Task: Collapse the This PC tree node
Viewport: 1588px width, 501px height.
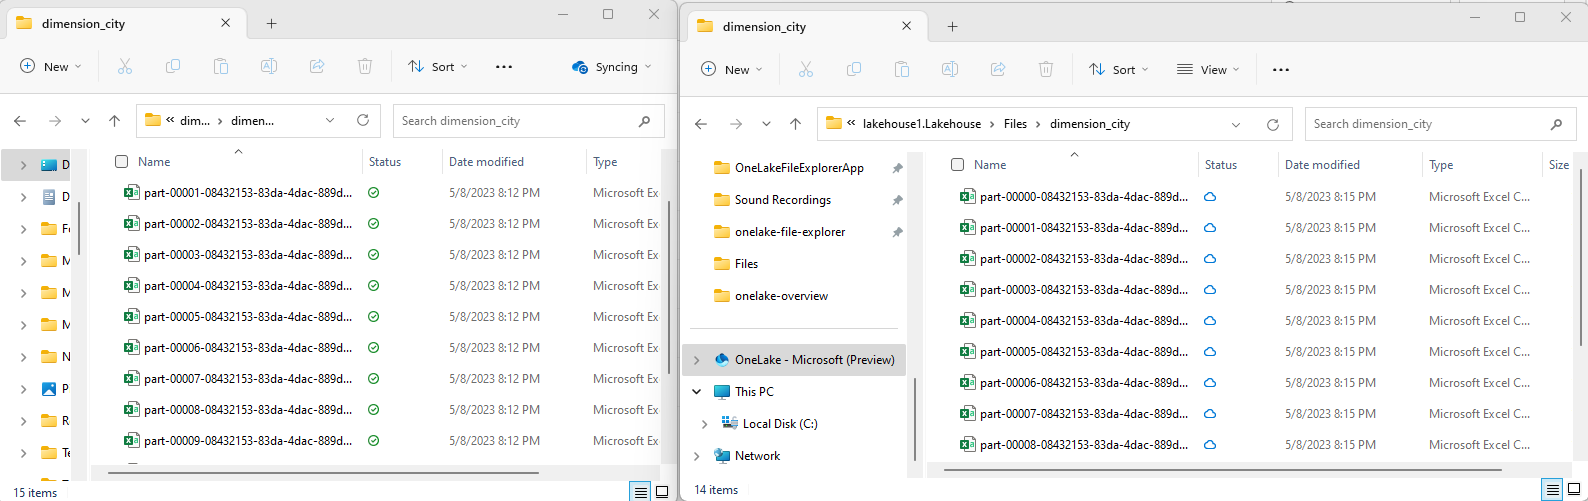Action: pyautogui.click(x=697, y=392)
